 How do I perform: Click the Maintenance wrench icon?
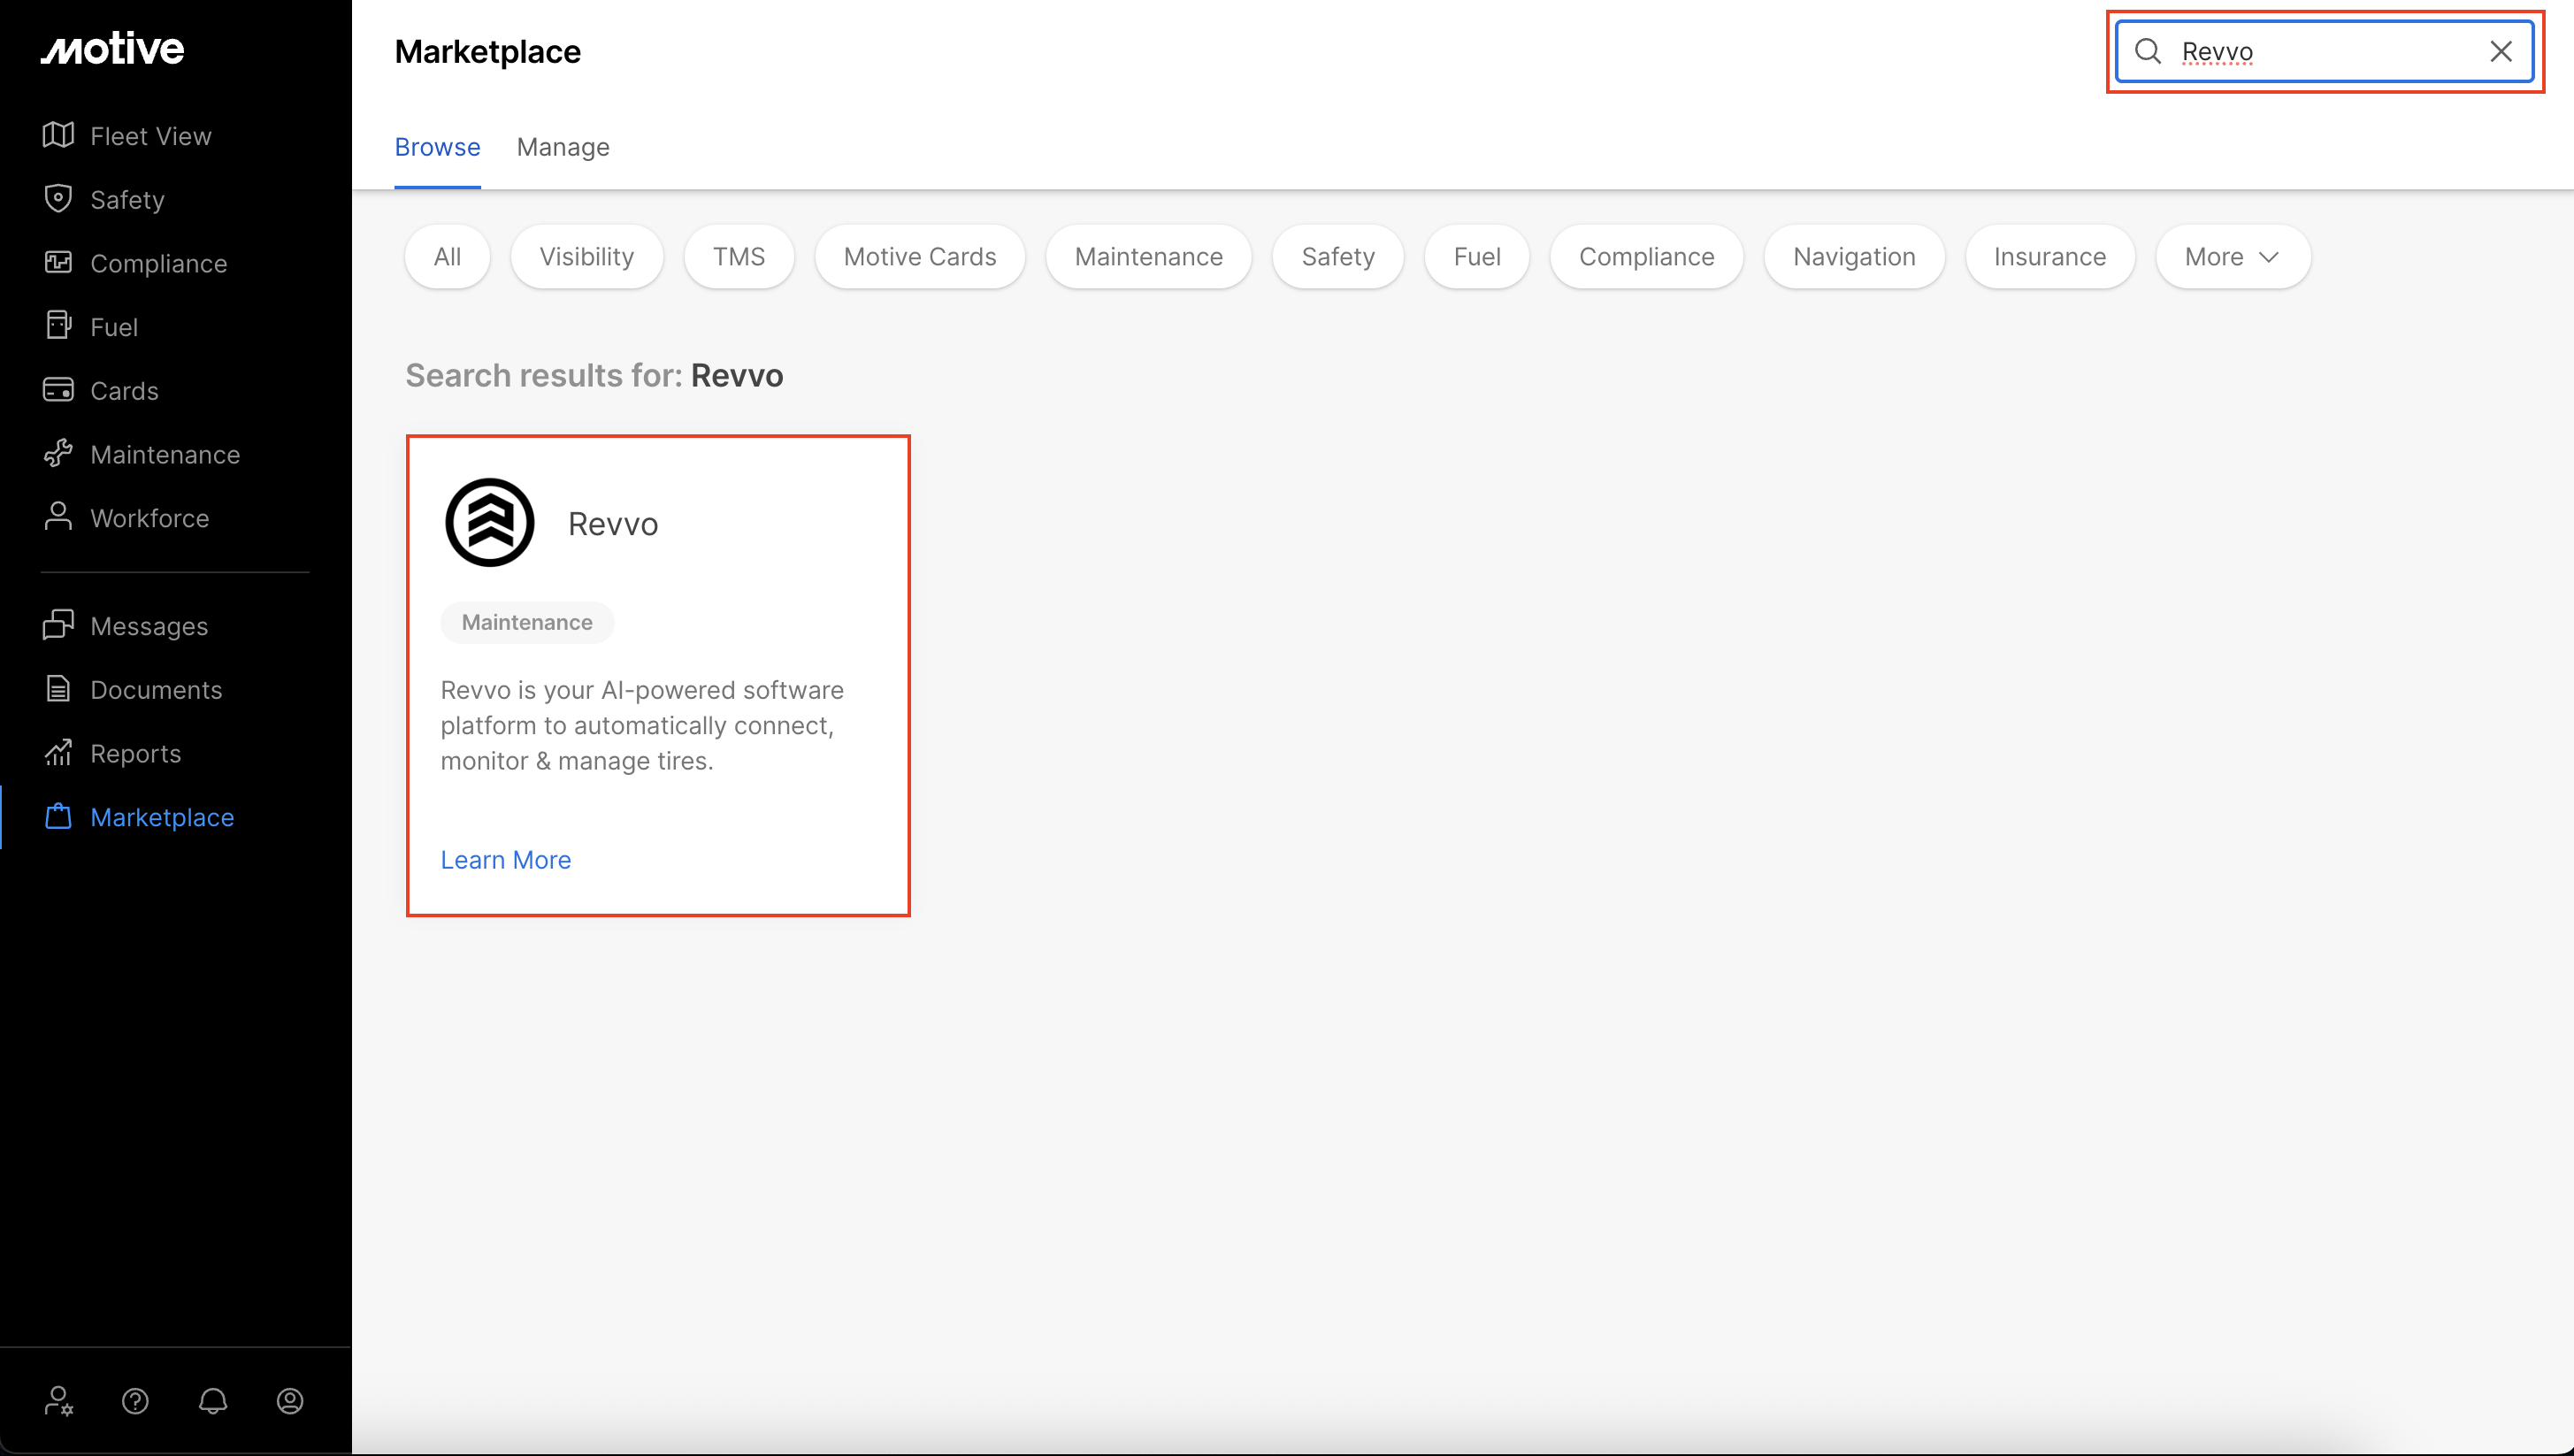(x=58, y=454)
